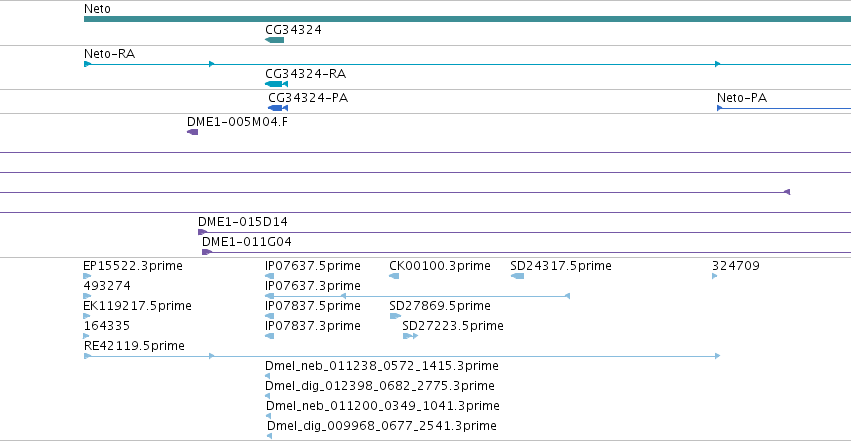Click the IP07837.5prime label

click(x=313, y=306)
